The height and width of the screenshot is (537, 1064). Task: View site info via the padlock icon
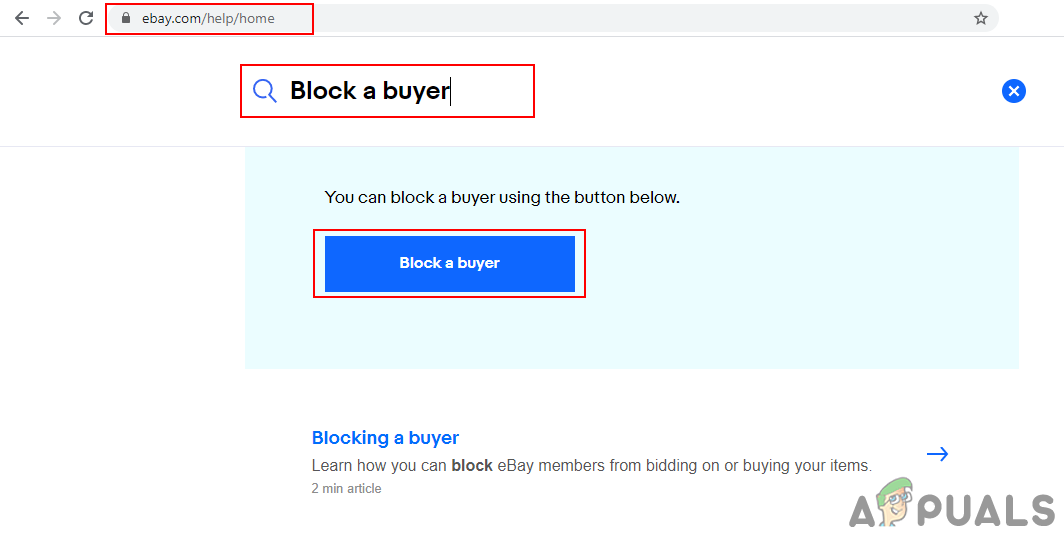click(125, 18)
